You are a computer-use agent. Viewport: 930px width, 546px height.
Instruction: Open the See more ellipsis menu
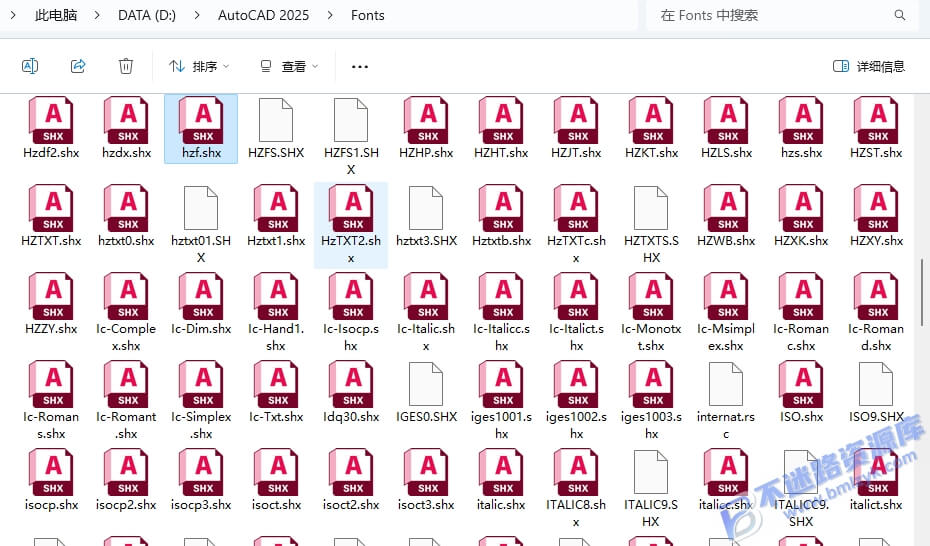(x=360, y=66)
